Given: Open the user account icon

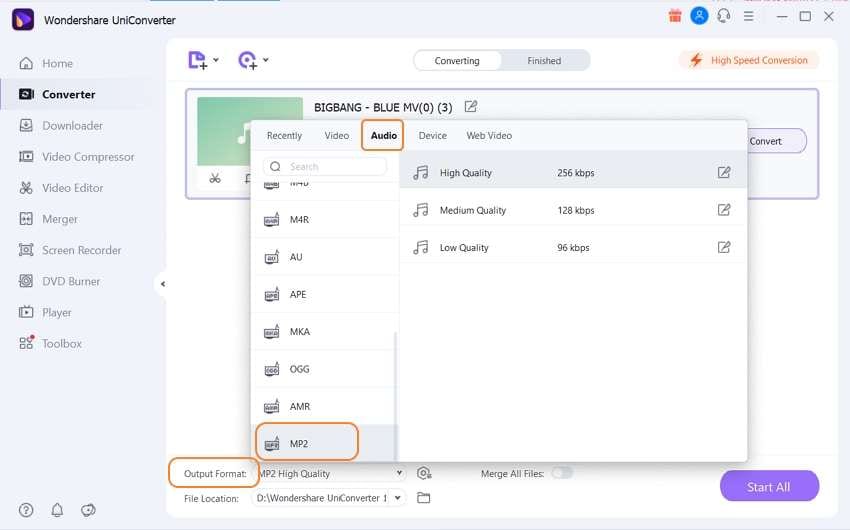Looking at the screenshot, I should [x=699, y=16].
